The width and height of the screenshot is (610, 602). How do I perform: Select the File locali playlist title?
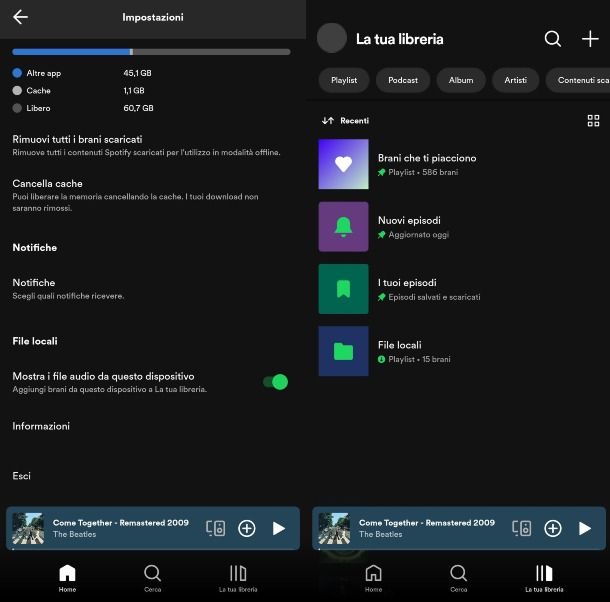[400, 345]
